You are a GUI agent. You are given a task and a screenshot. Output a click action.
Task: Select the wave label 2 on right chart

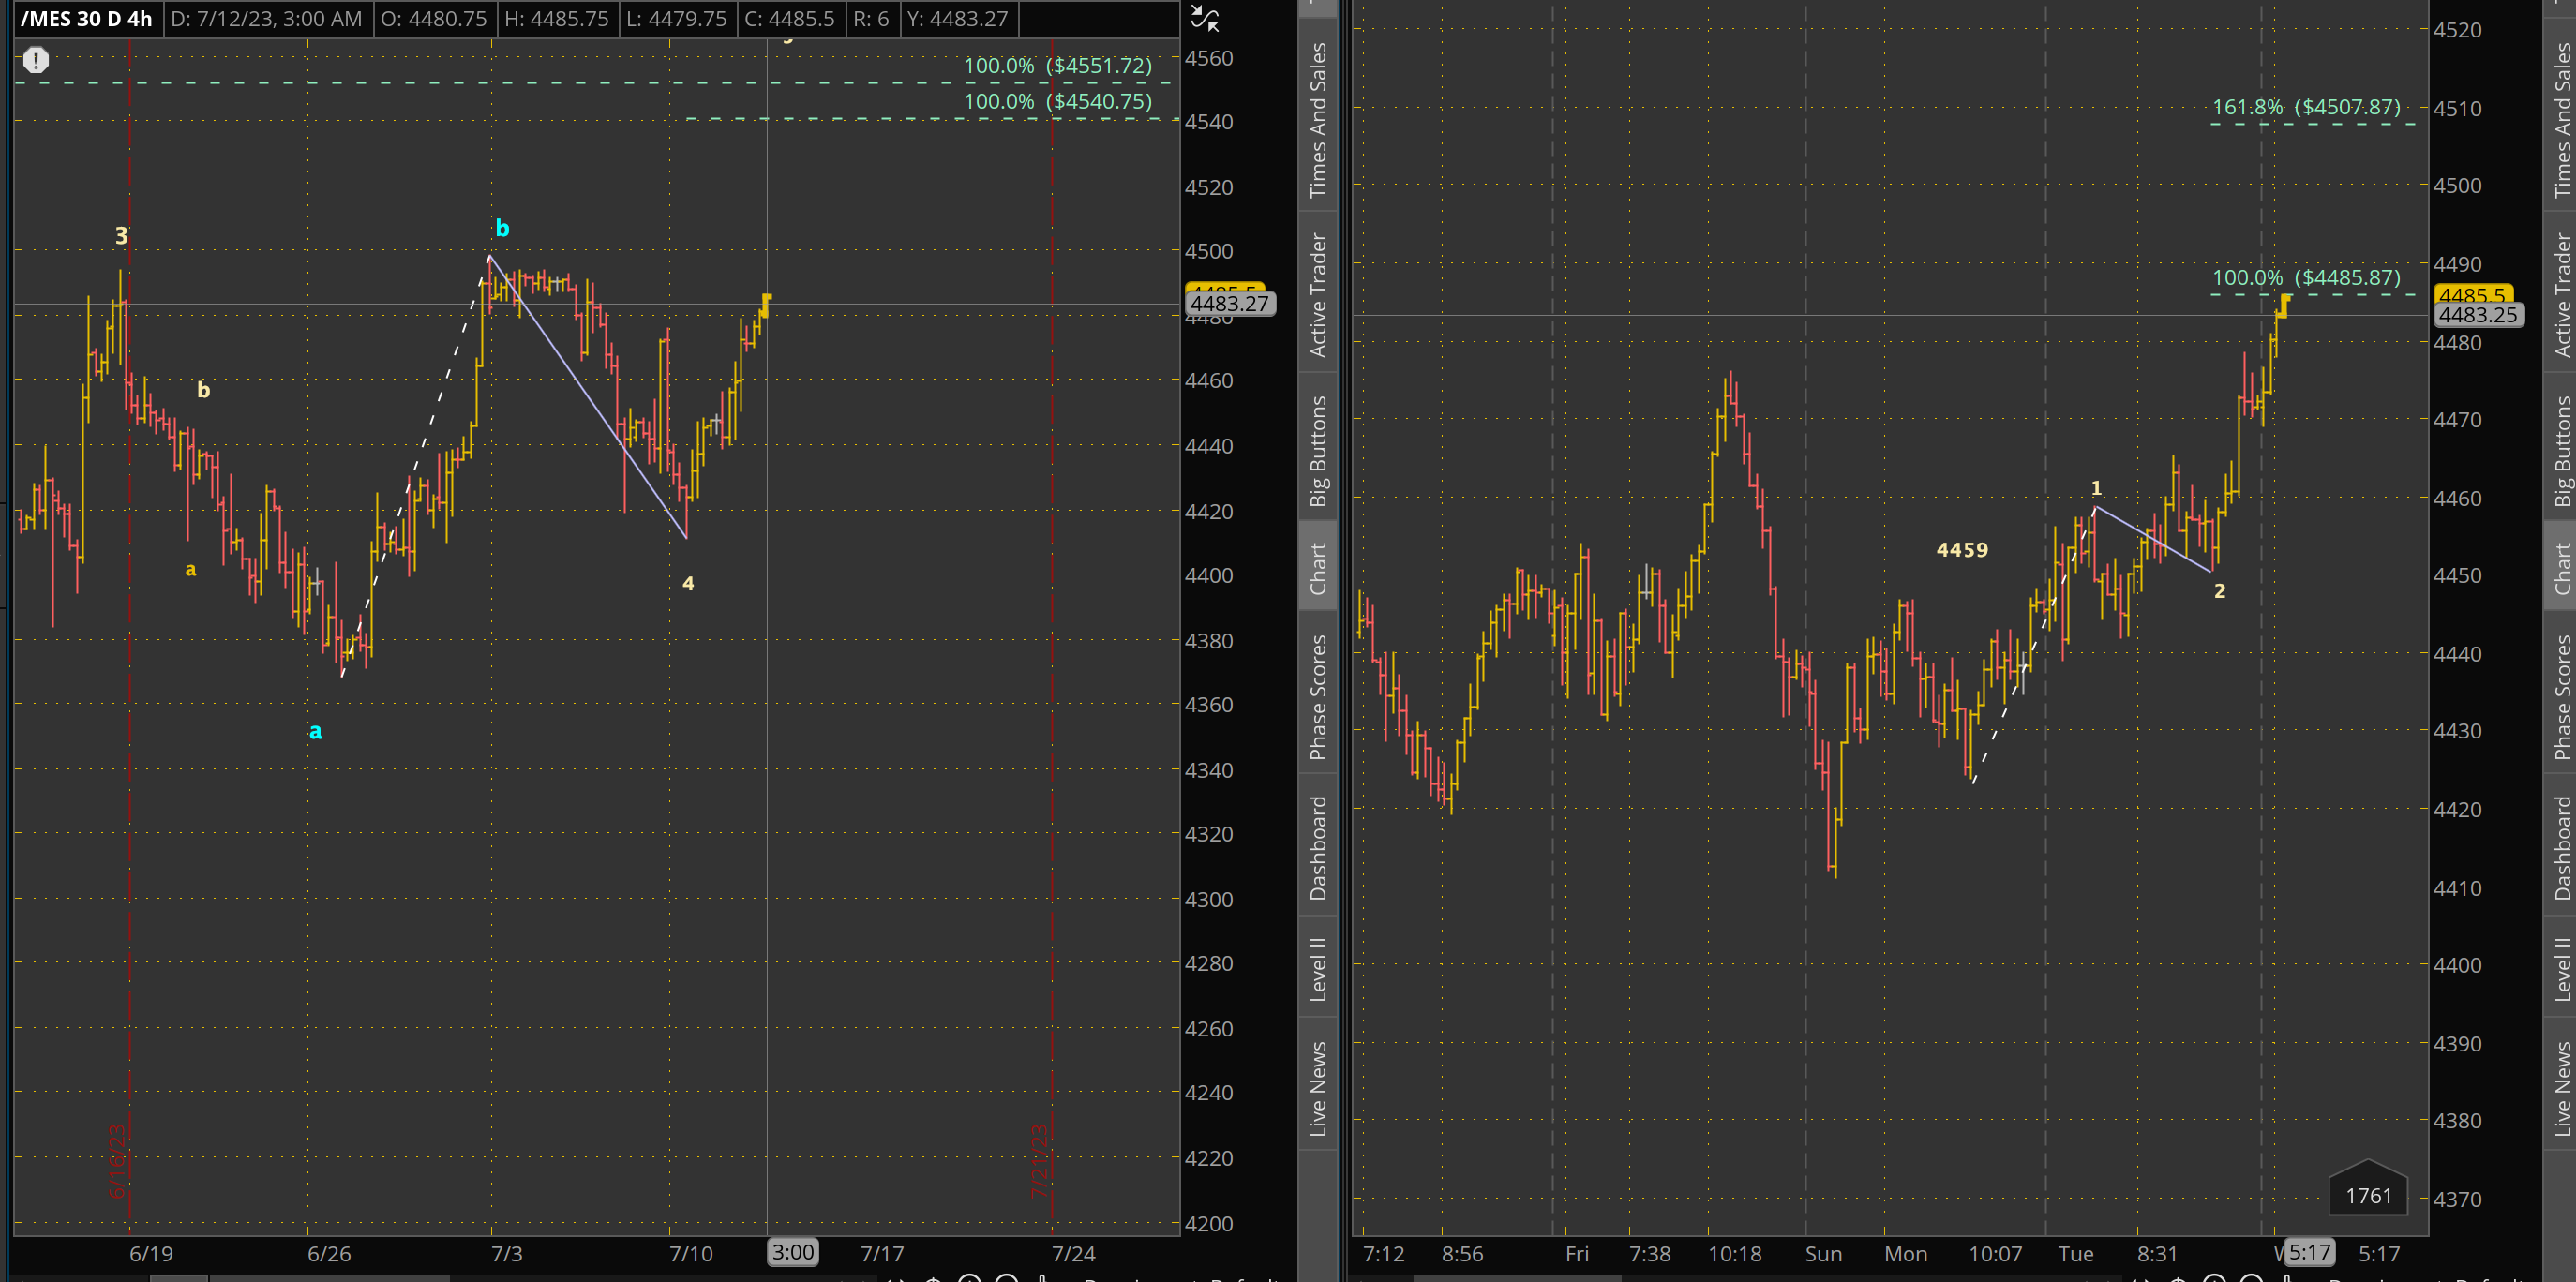(x=2219, y=591)
